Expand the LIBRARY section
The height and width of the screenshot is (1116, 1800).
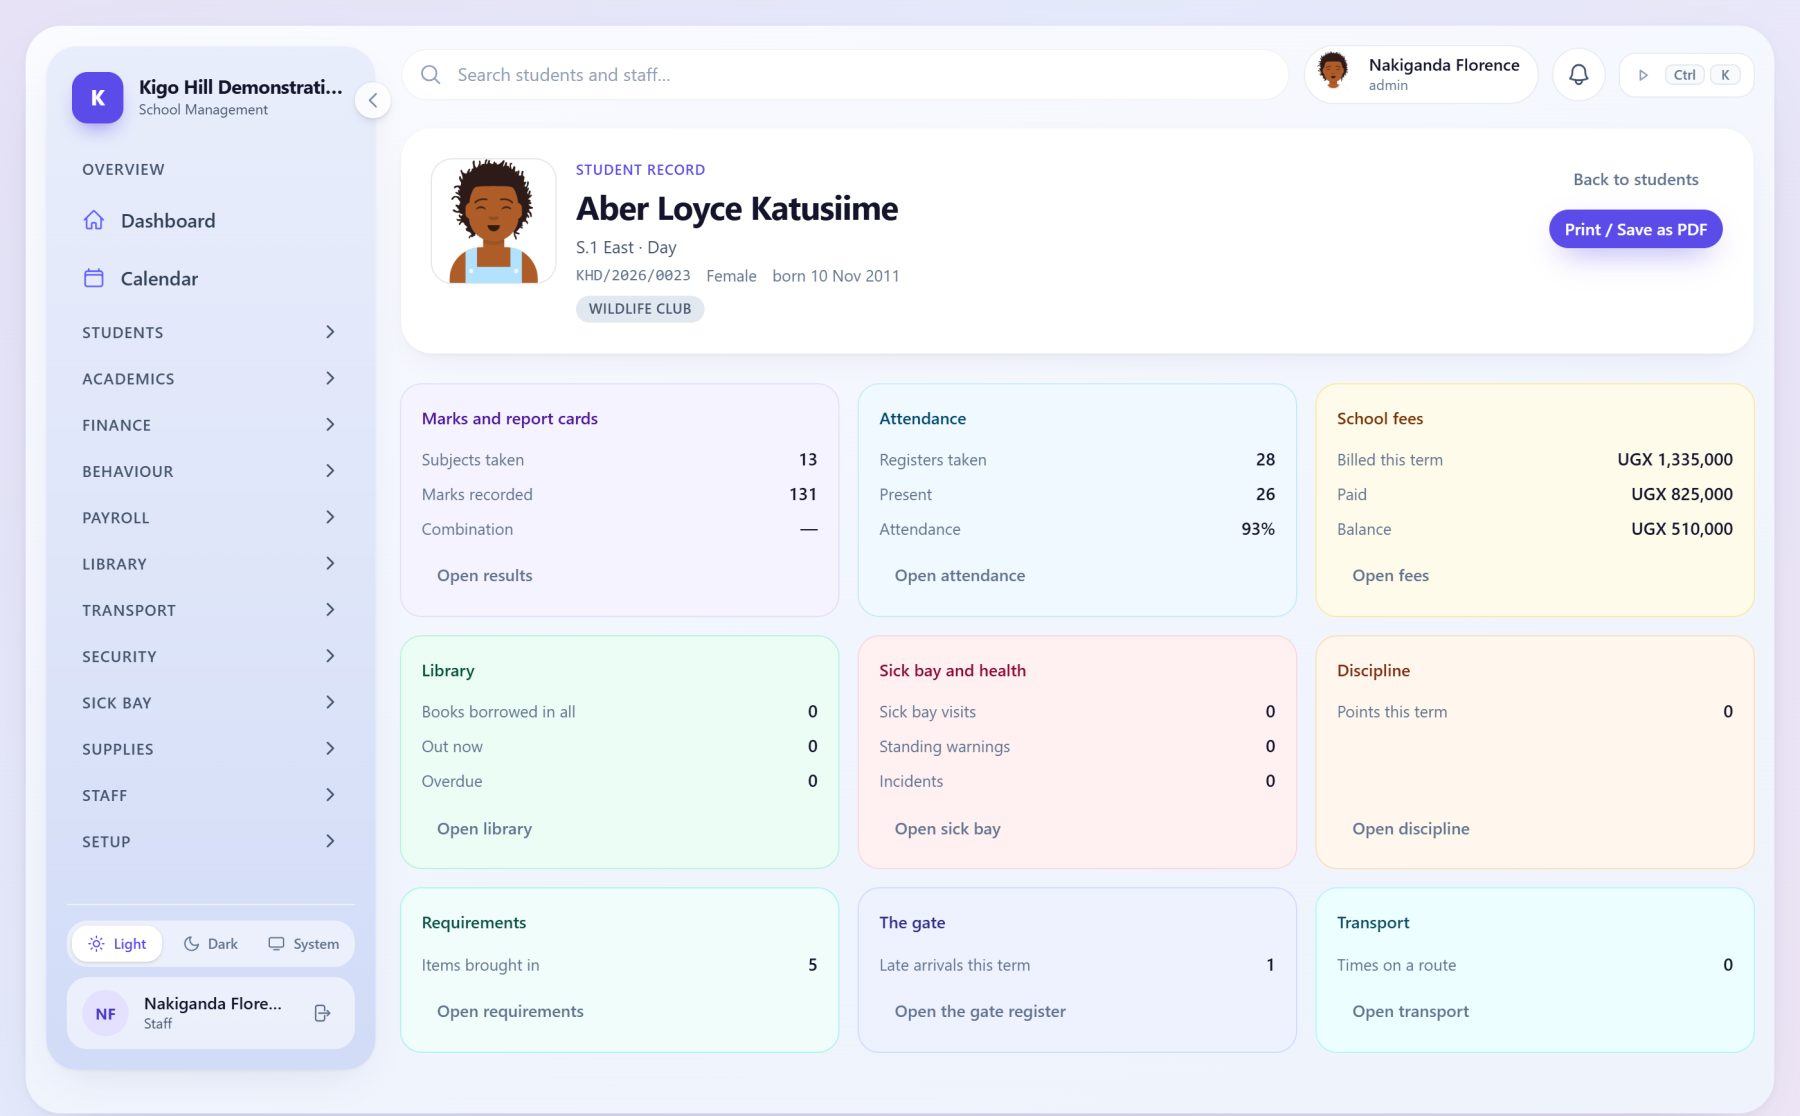pos(210,564)
